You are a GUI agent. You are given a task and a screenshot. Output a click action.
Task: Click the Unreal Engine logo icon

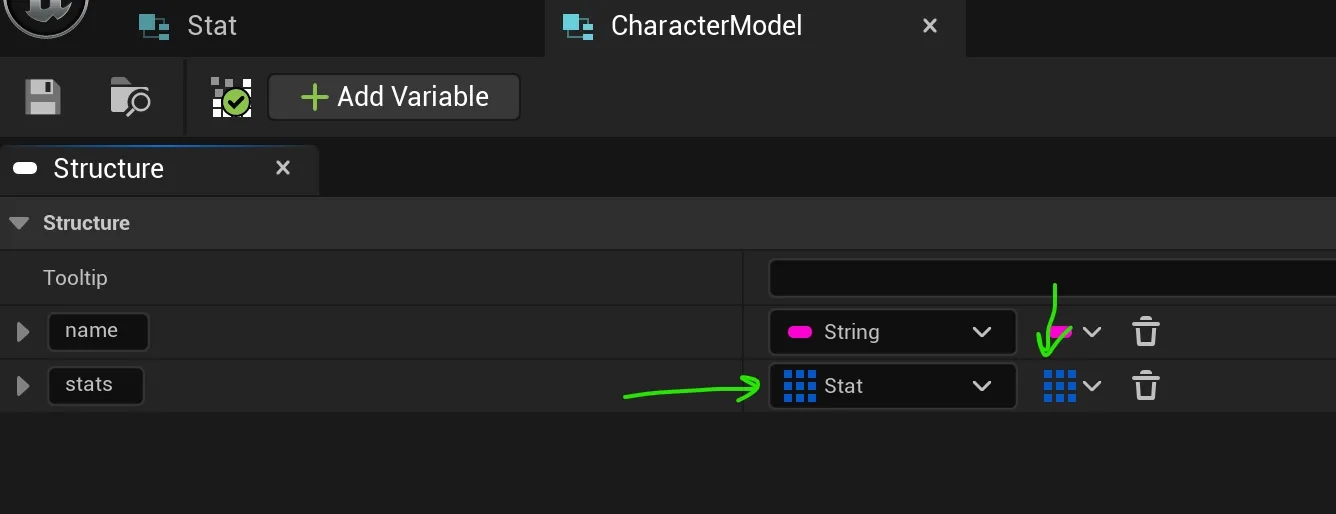(46, 14)
